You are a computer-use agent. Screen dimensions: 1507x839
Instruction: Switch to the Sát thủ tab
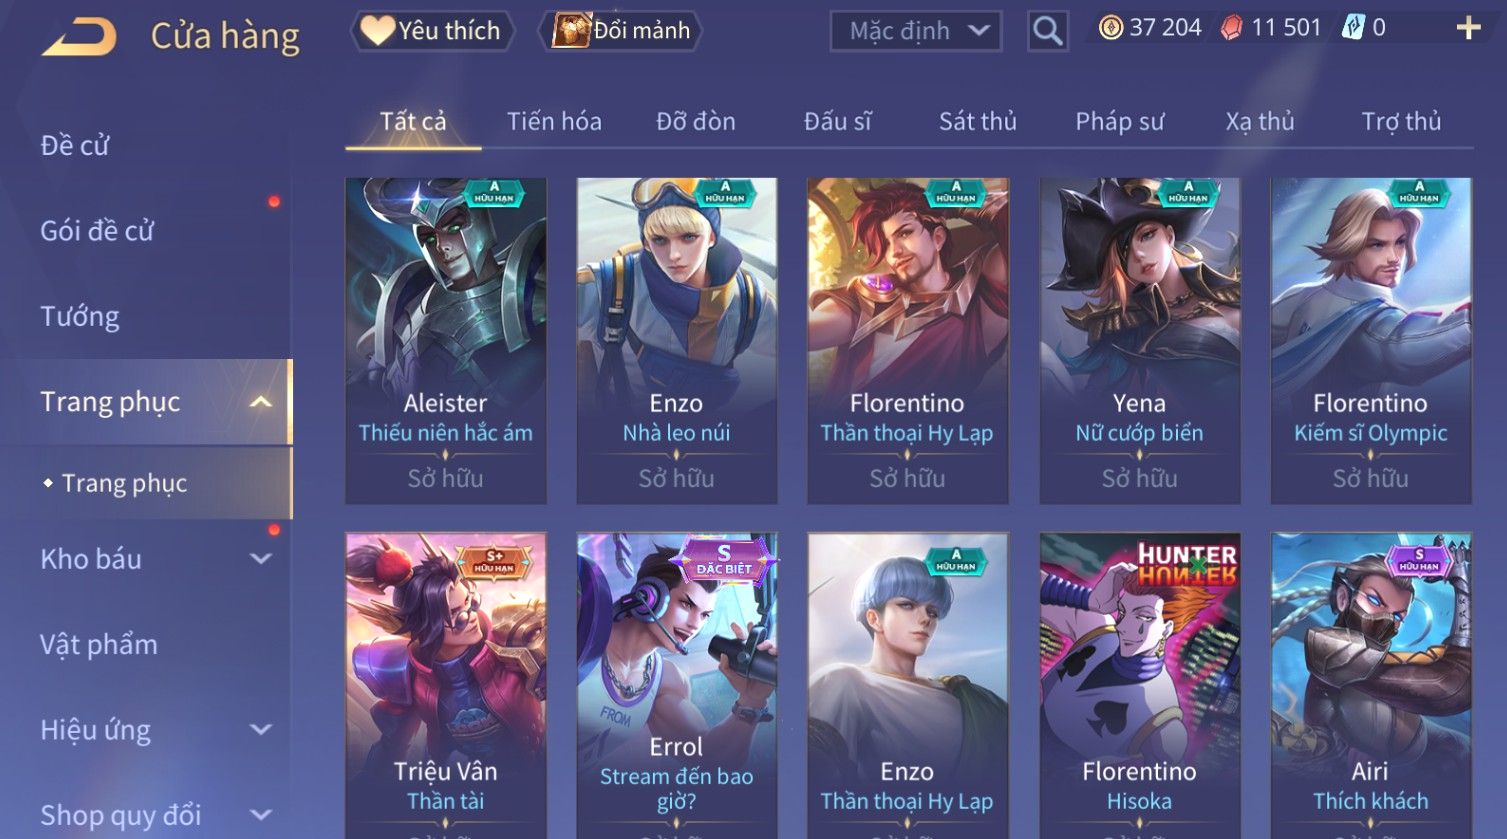977,122
